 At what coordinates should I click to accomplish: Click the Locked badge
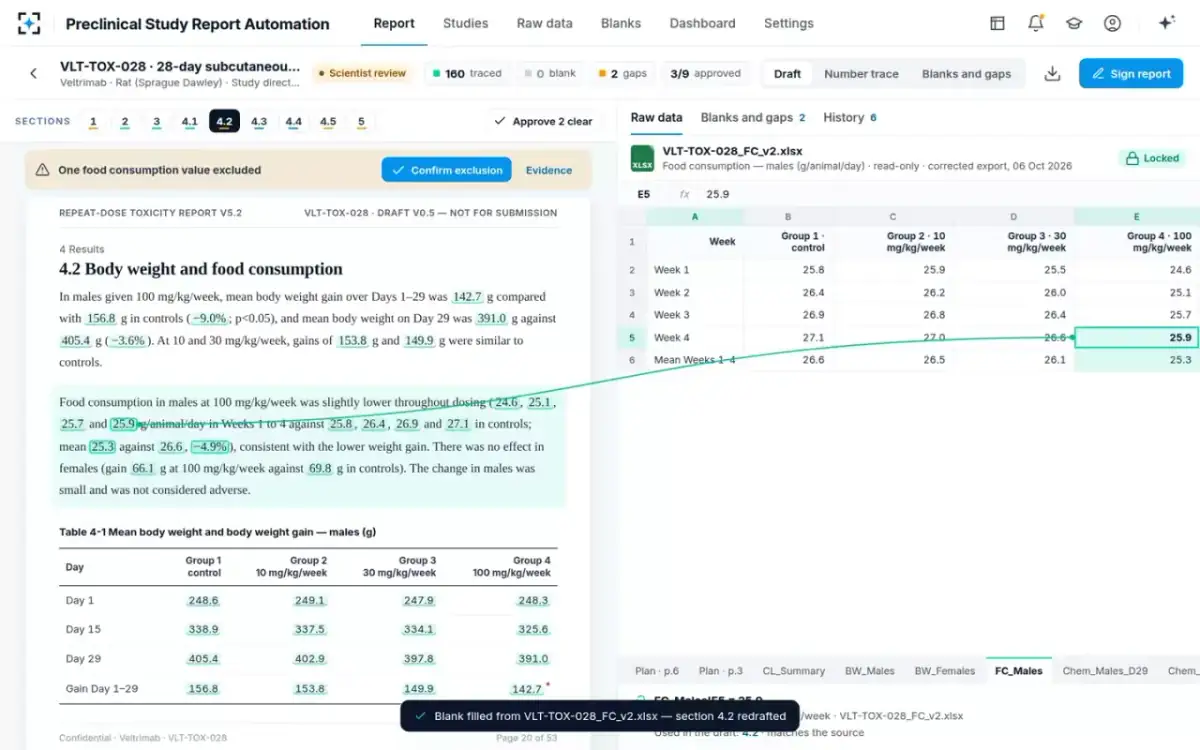[x=1152, y=158]
